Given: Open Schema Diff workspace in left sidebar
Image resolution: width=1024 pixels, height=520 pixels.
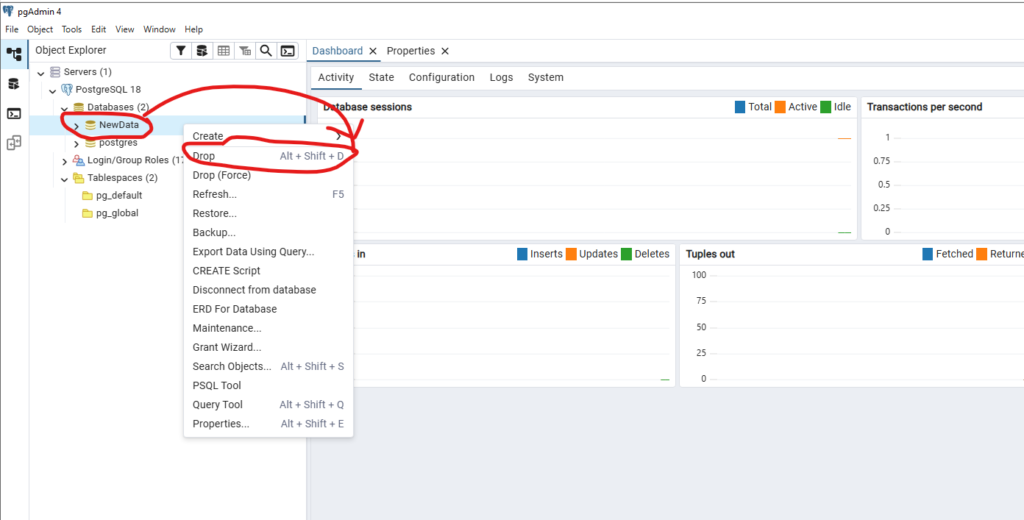Looking at the screenshot, I should (x=14, y=143).
